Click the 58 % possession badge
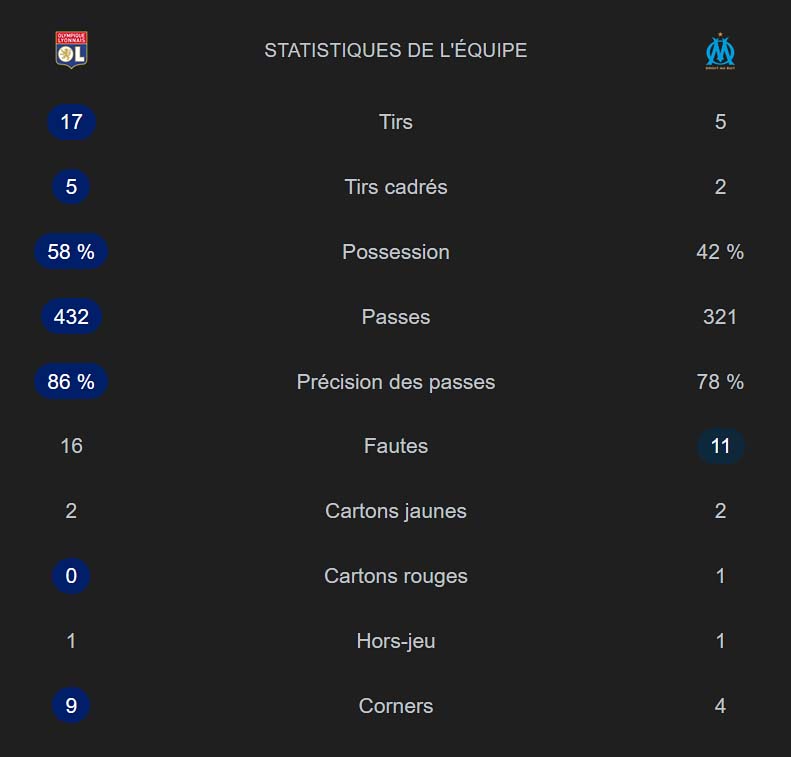The height and width of the screenshot is (757, 791). point(71,252)
